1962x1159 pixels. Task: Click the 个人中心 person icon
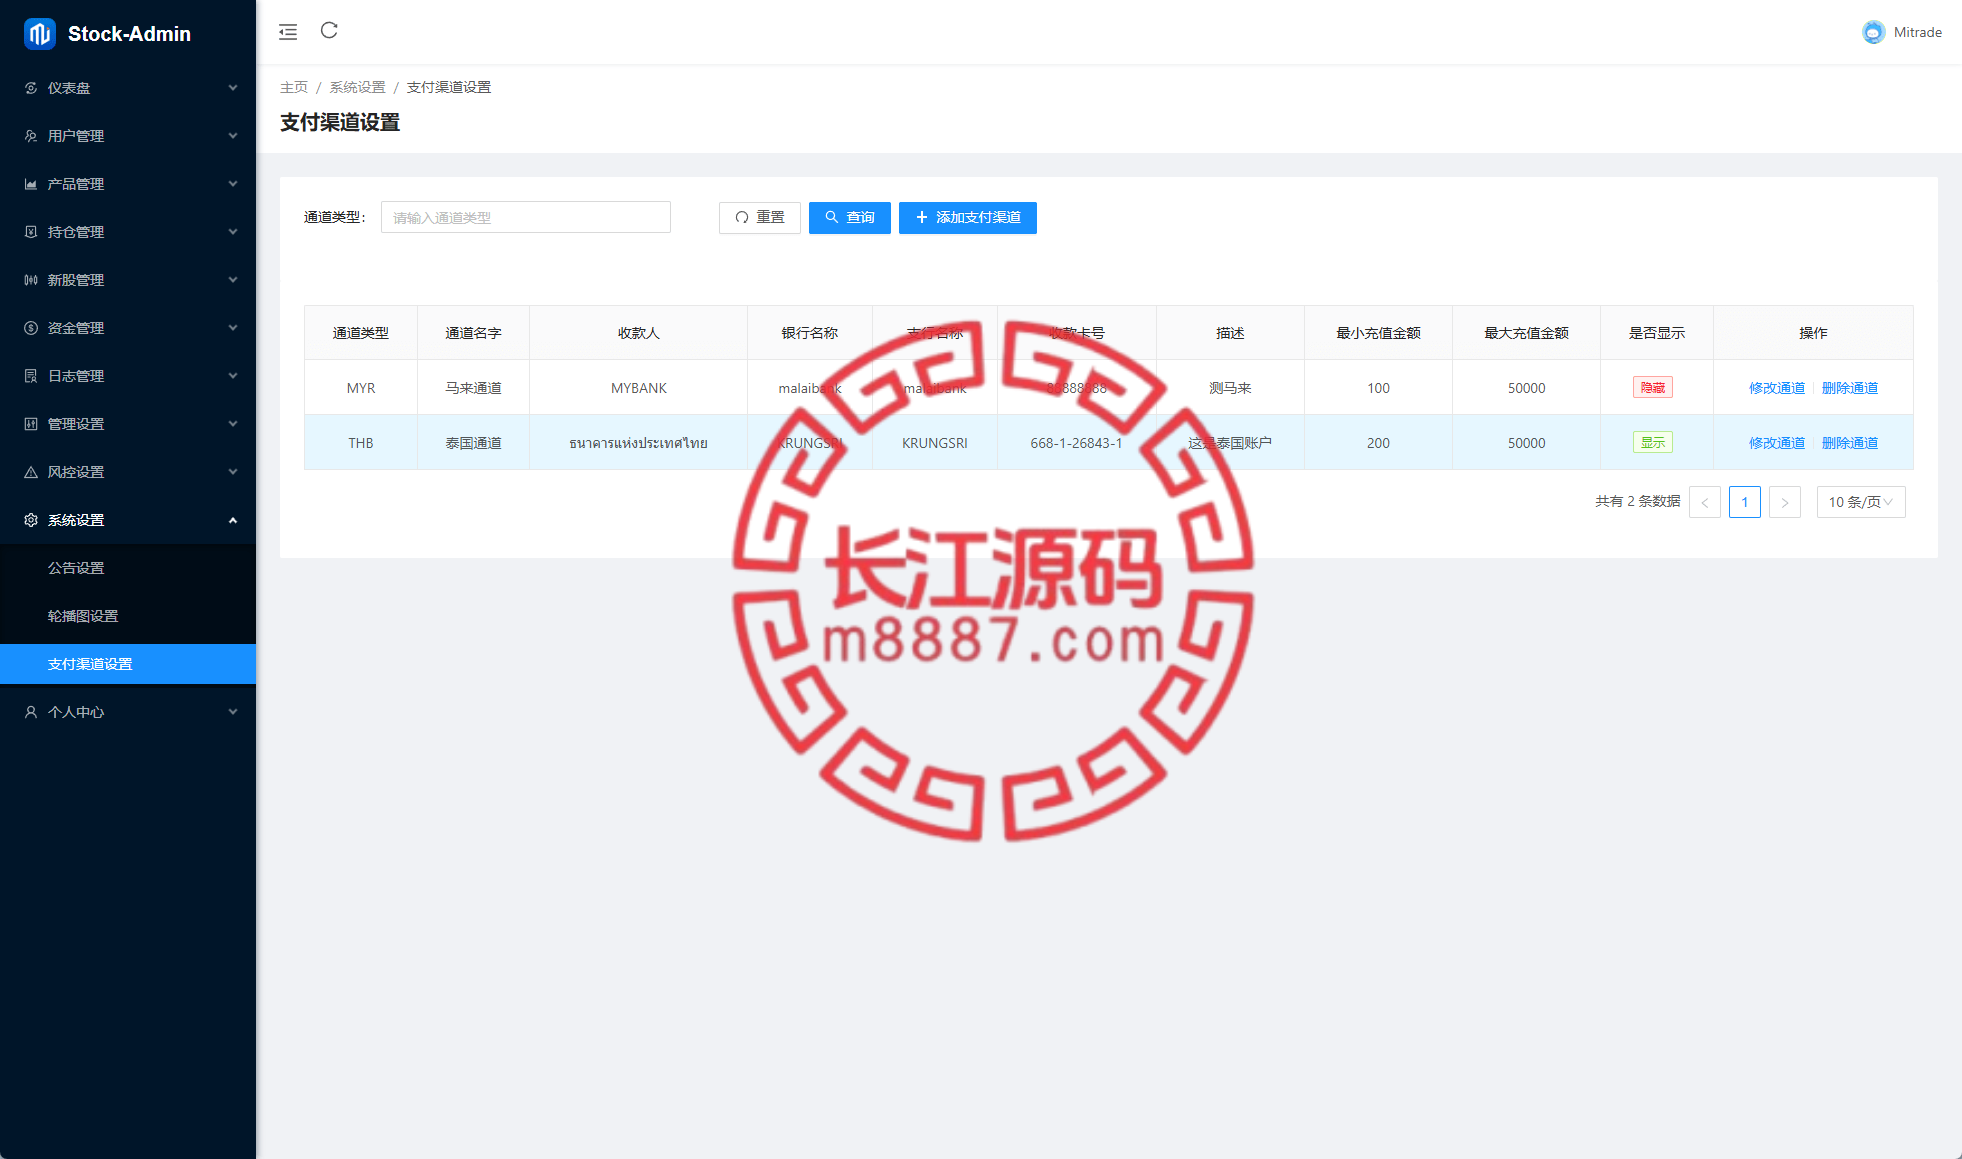click(x=31, y=712)
